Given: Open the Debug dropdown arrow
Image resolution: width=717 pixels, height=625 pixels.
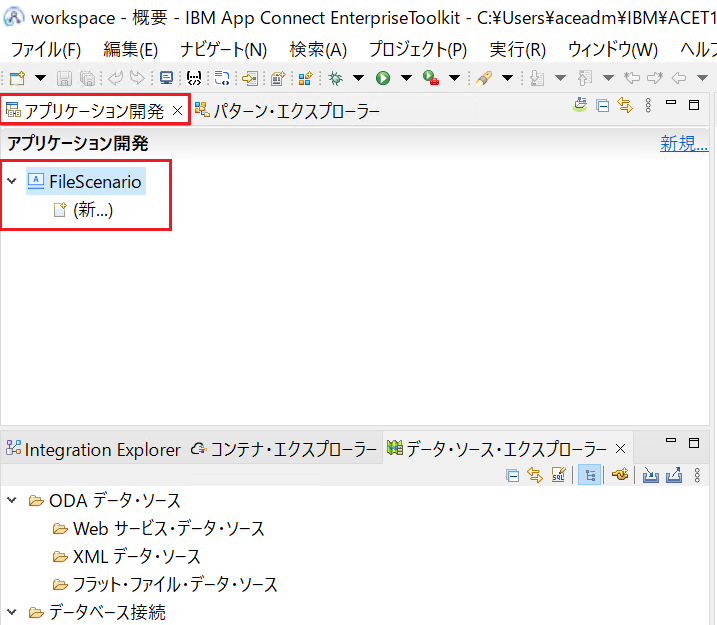Looking at the screenshot, I should tap(358, 78).
